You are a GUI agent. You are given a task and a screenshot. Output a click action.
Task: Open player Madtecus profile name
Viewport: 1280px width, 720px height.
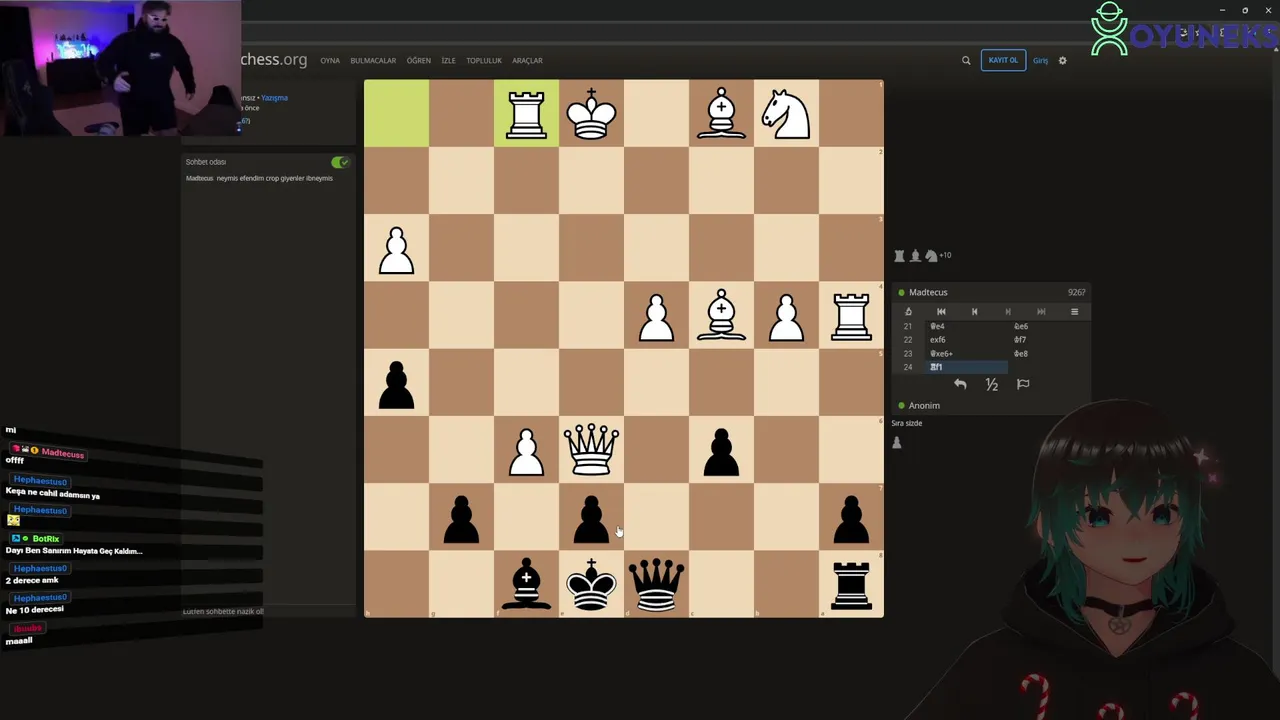[x=928, y=292]
